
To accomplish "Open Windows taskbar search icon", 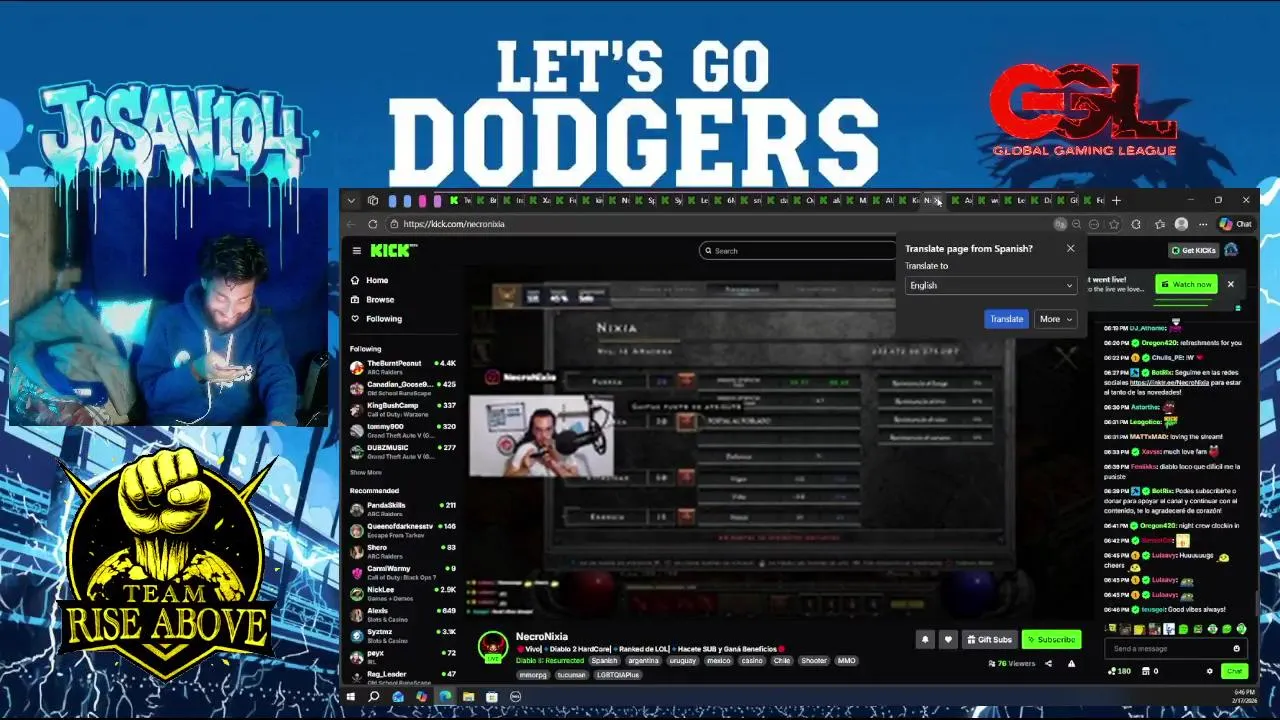I will pos(374,696).
